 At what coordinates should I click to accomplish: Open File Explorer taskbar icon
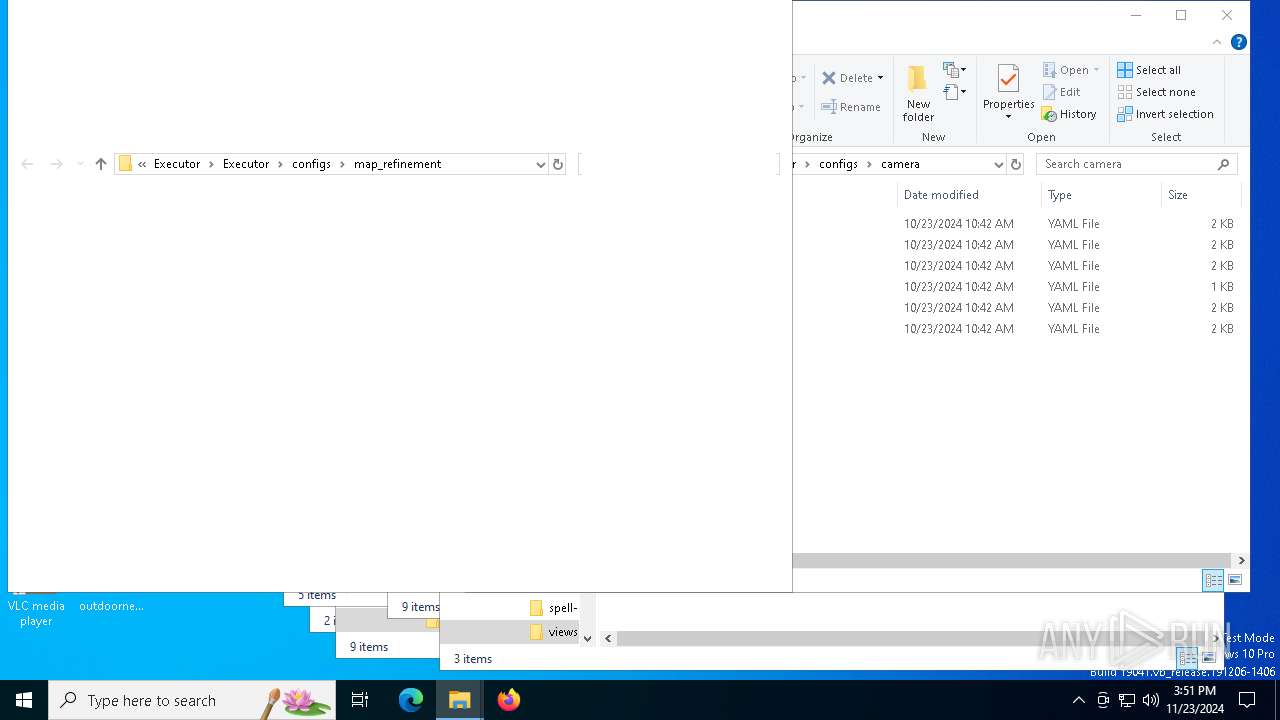(x=460, y=700)
